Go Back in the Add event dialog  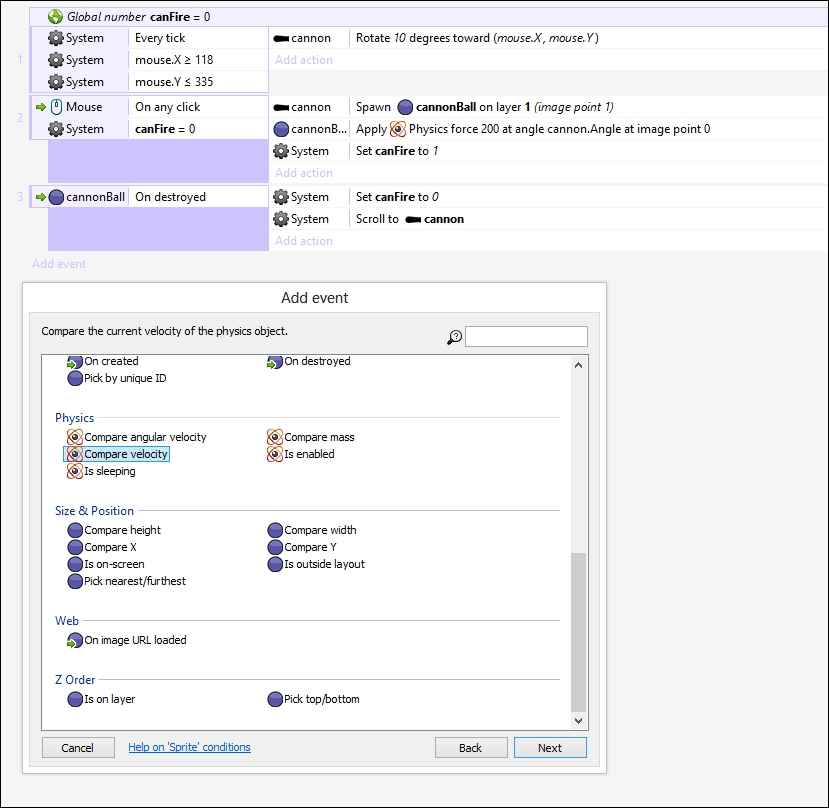(x=471, y=748)
